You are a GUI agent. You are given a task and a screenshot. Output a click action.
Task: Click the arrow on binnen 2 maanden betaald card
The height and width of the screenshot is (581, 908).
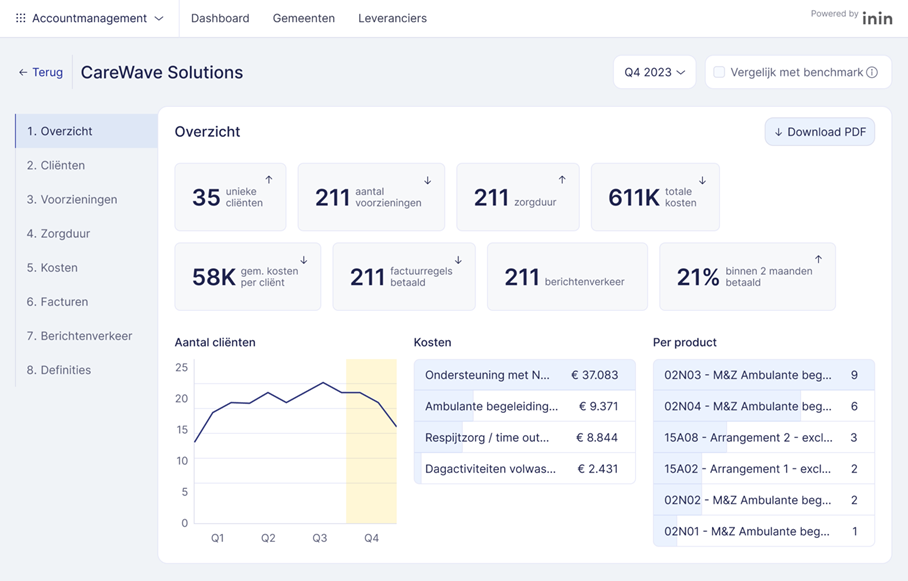[x=818, y=260]
